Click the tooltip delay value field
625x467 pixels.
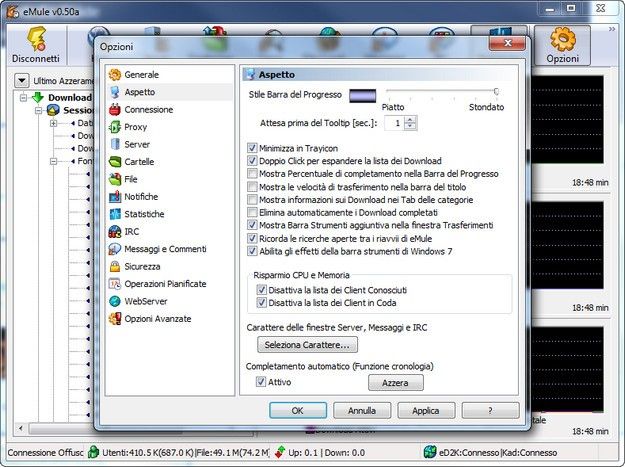point(395,123)
